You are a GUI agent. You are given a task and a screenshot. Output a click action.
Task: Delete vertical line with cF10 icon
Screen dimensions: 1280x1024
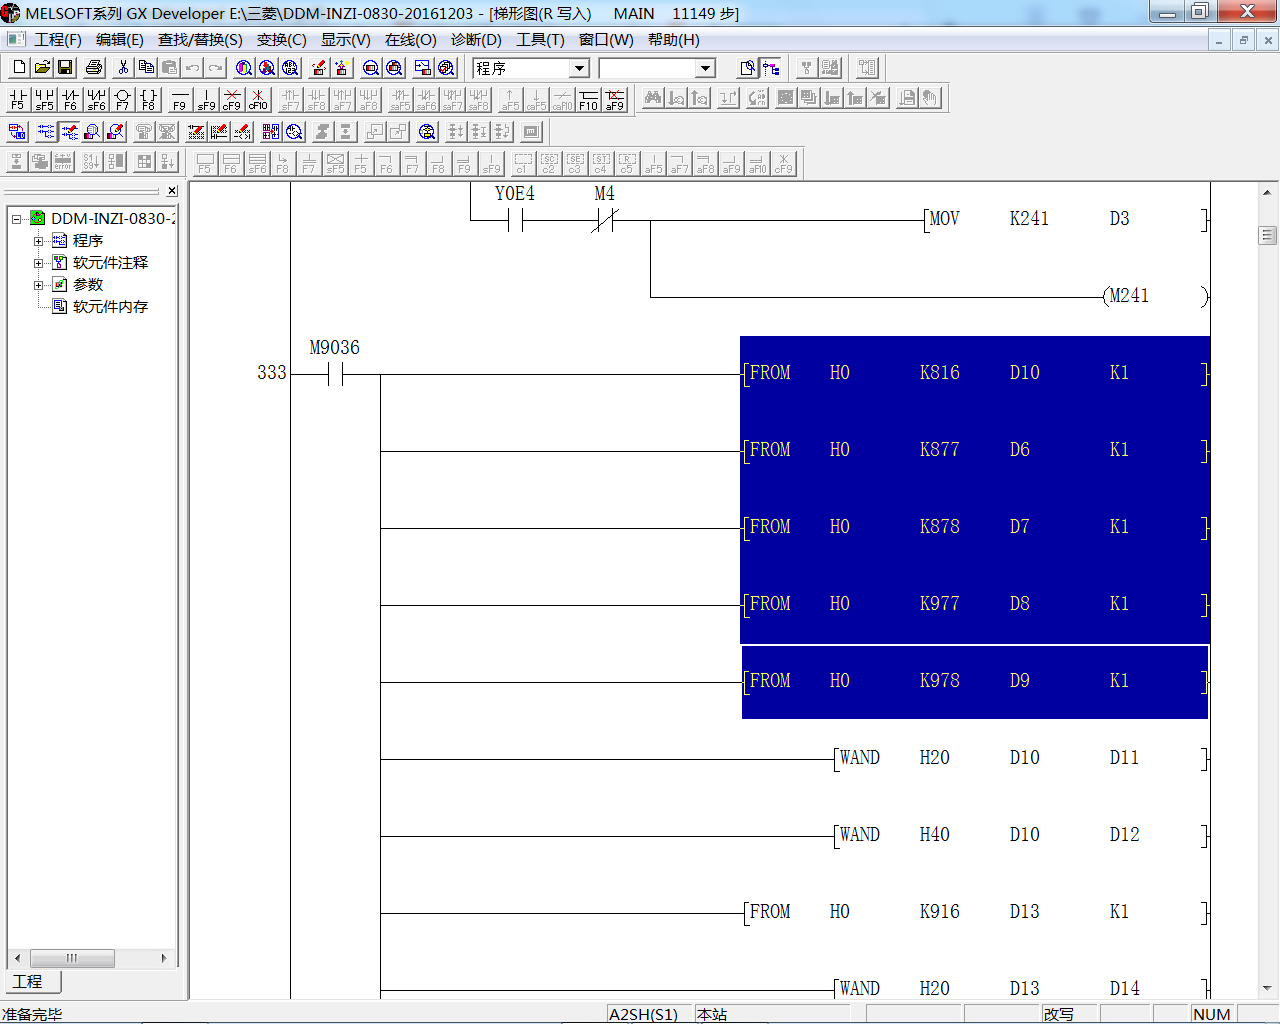pos(258,99)
